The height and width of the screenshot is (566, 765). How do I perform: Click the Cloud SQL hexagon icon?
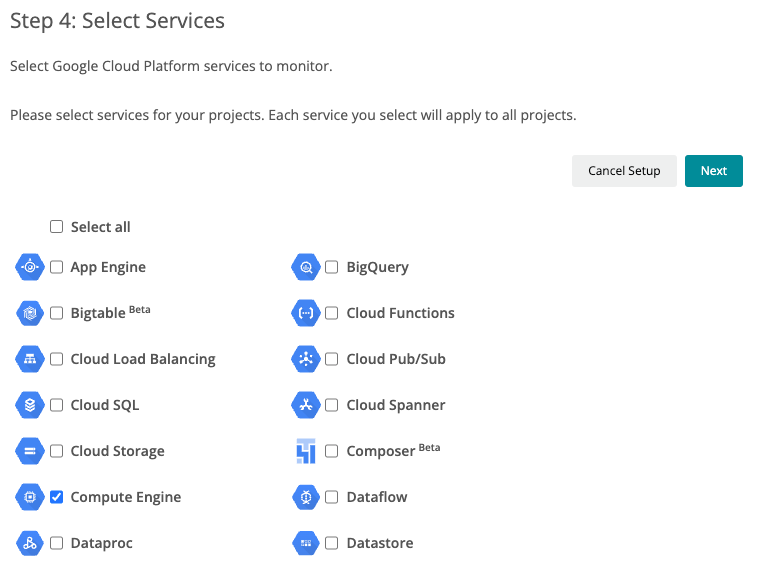(x=30, y=405)
